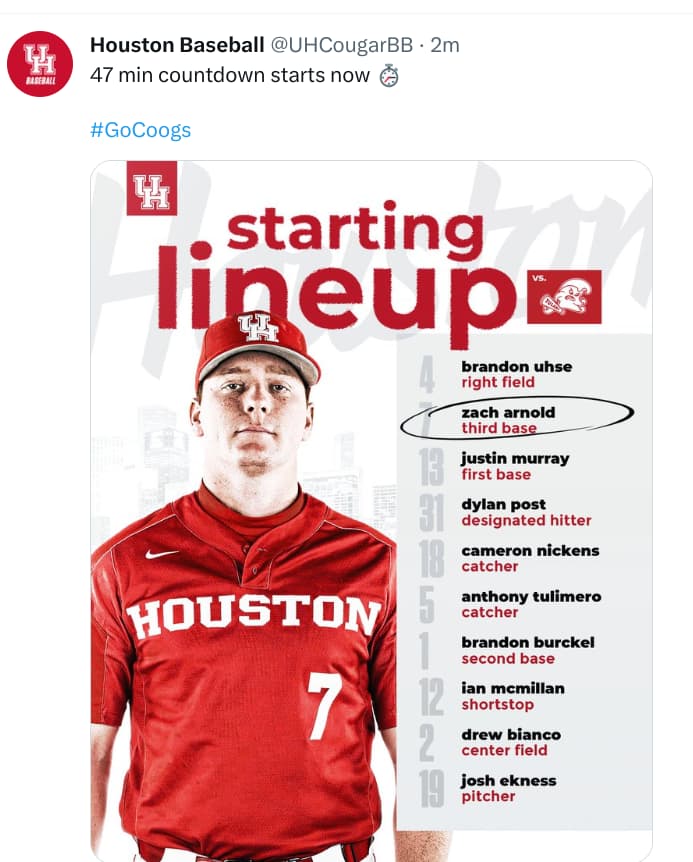Click the Nike swoosh on jersey

click(161, 554)
